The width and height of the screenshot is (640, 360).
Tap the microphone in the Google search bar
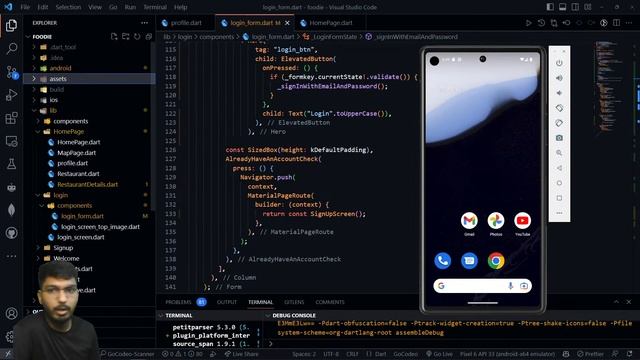click(511, 286)
